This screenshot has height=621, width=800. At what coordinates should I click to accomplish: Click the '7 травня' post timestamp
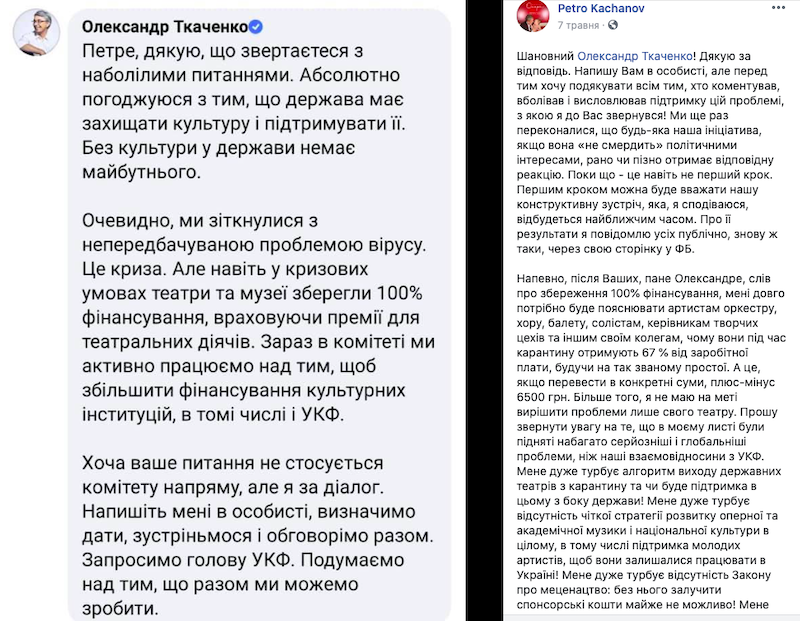[578, 25]
